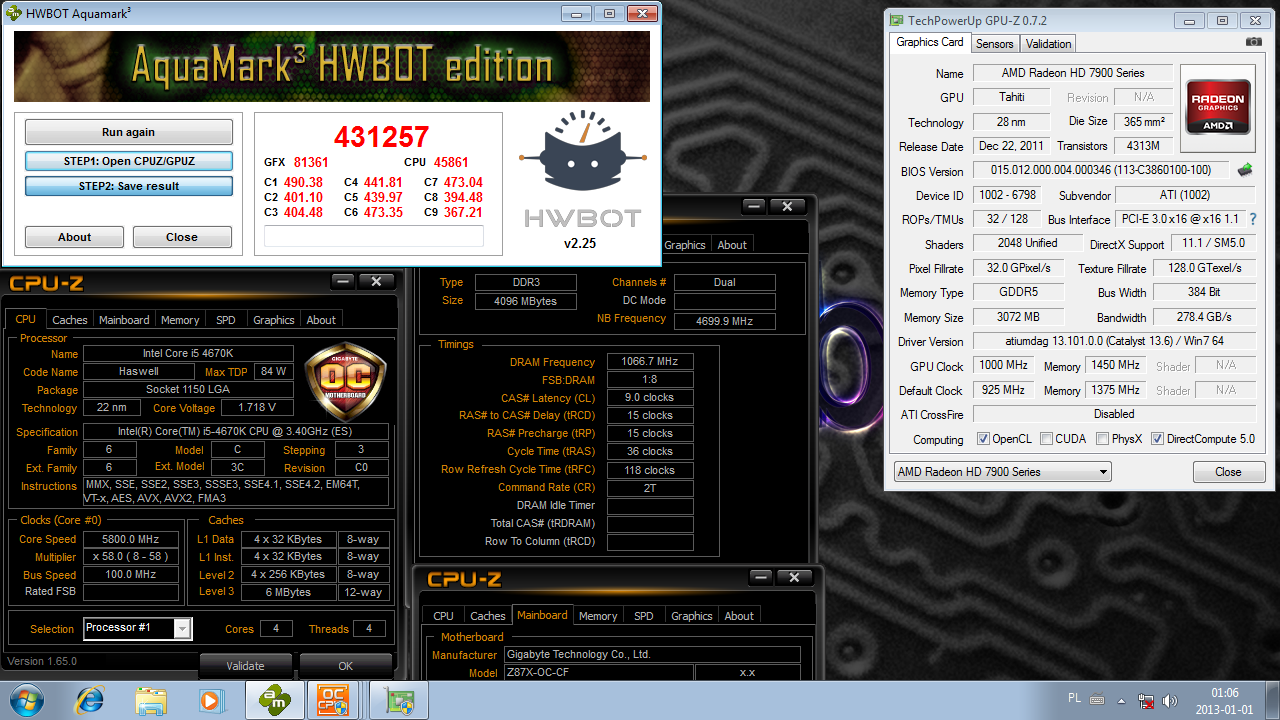The height and width of the screenshot is (720, 1280).
Task: Click the Radeon Graphics AMD logo
Action: [x=1217, y=107]
